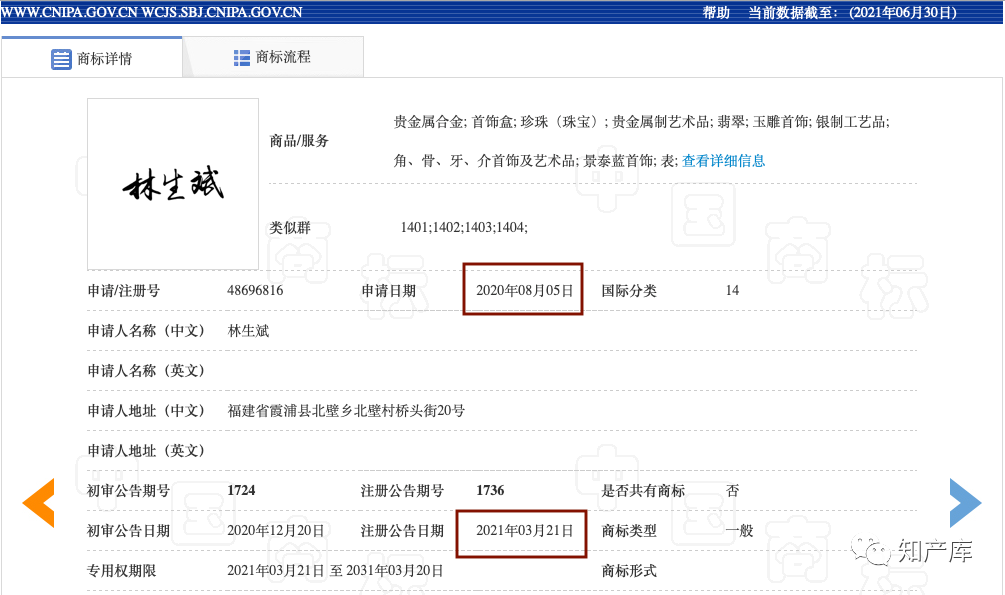Click the similar group codes 1401;1402;1403;1404
The image size is (1005, 595).
(x=464, y=228)
